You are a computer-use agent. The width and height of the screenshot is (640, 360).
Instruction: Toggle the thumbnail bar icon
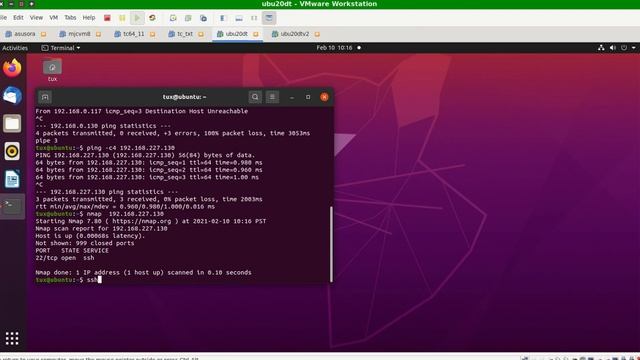click(x=239, y=18)
